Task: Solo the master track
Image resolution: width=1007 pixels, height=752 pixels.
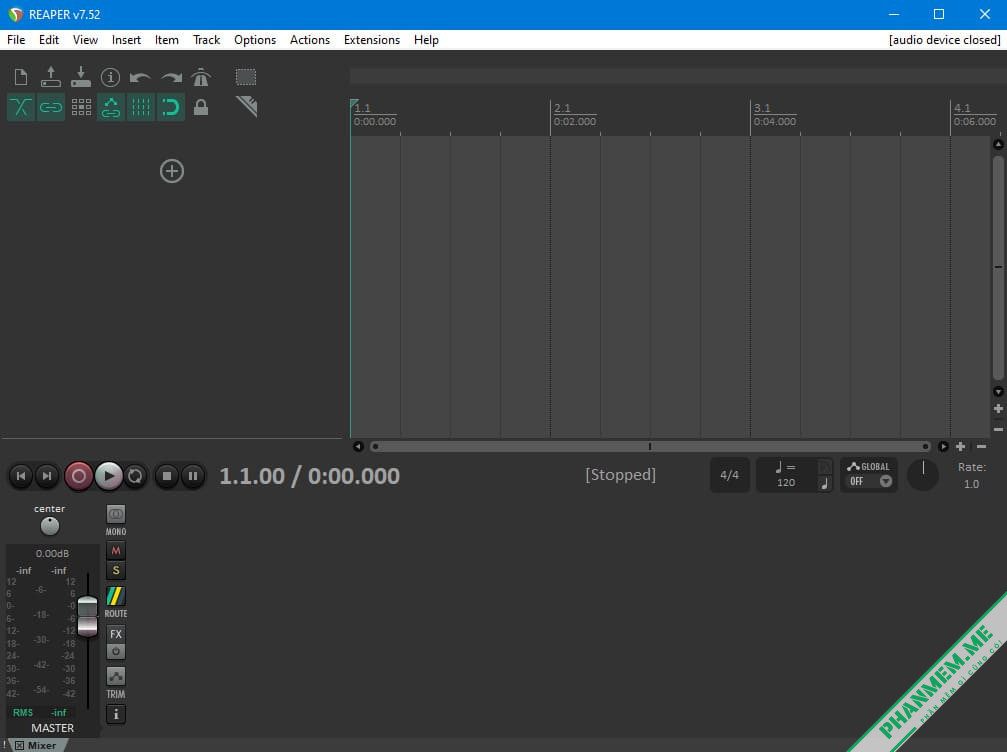Action: click(x=116, y=570)
